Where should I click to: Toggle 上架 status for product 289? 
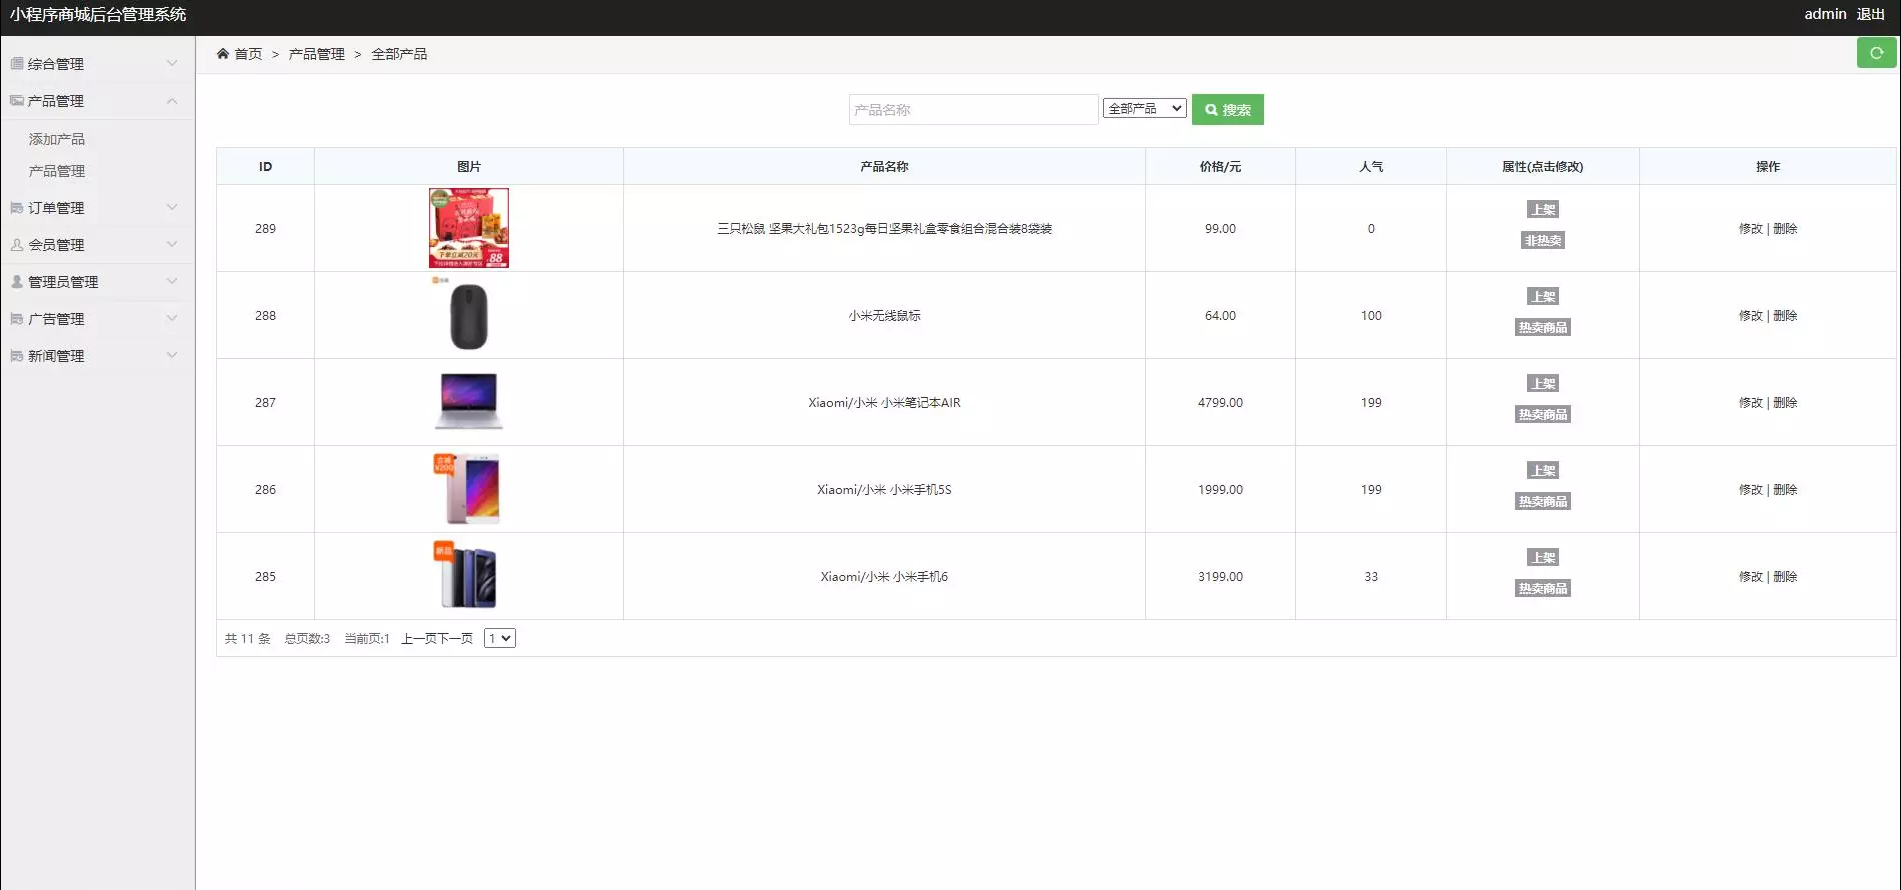(1542, 209)
